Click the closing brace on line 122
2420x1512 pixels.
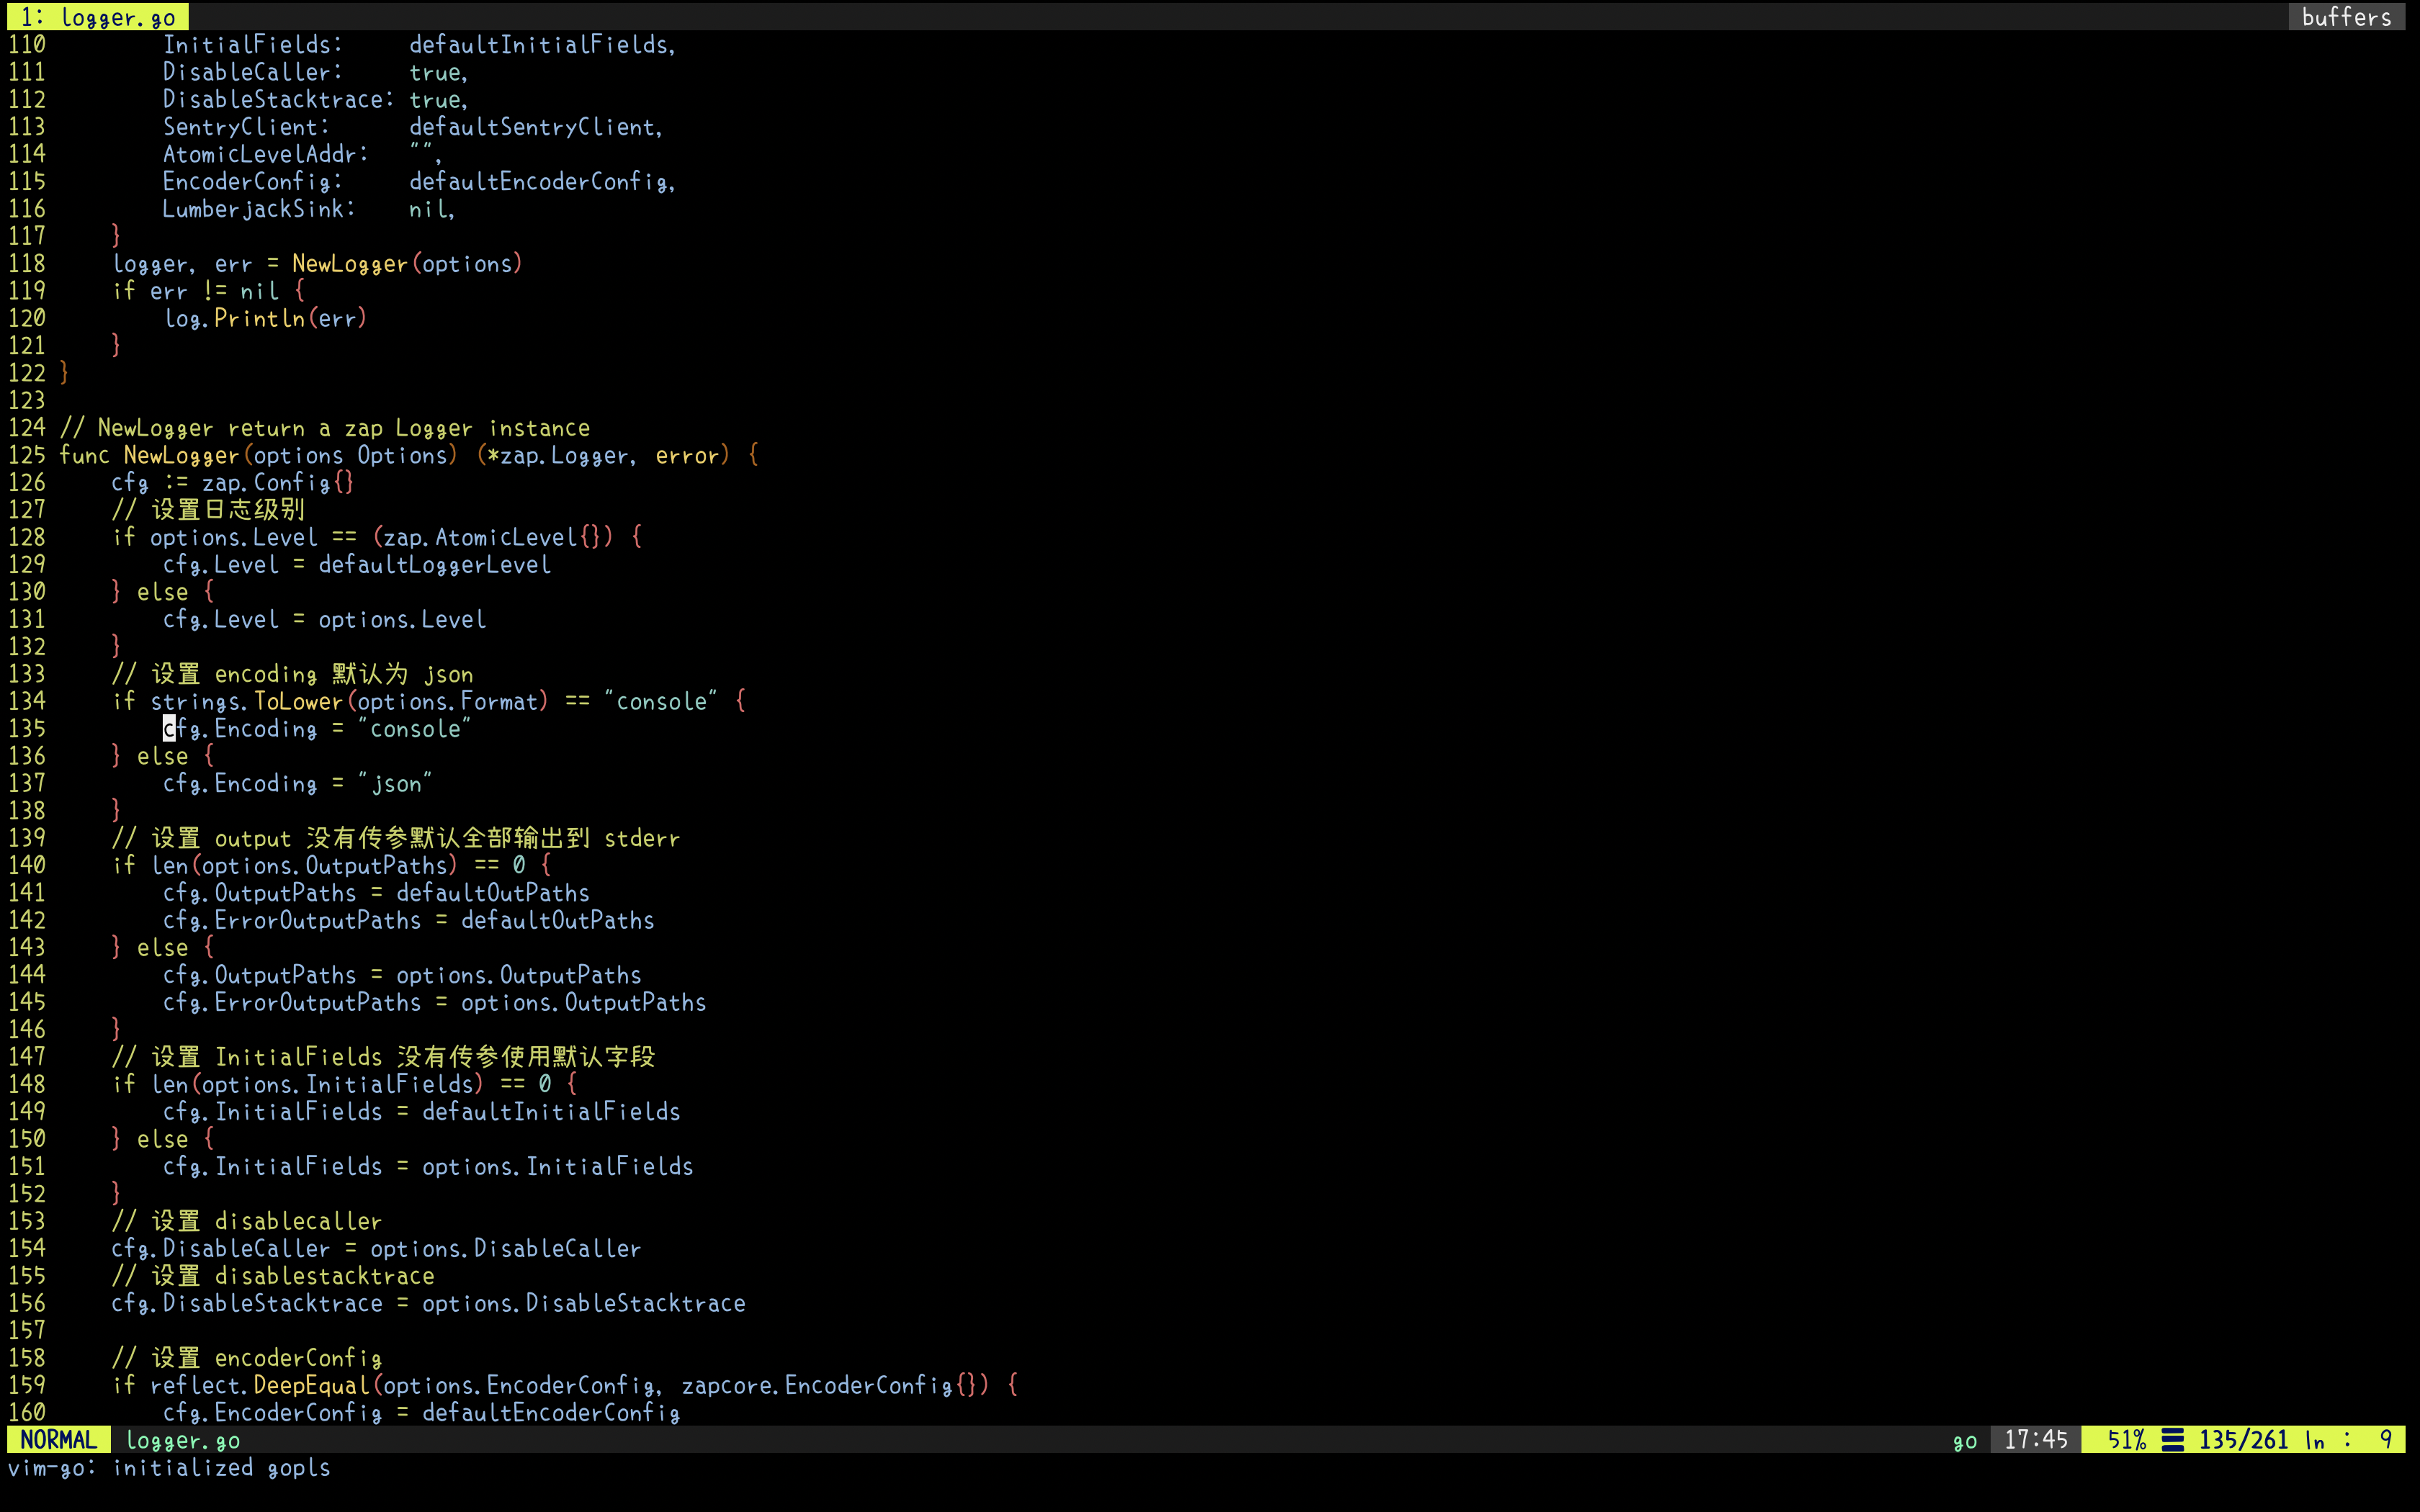tap(64, 372)
